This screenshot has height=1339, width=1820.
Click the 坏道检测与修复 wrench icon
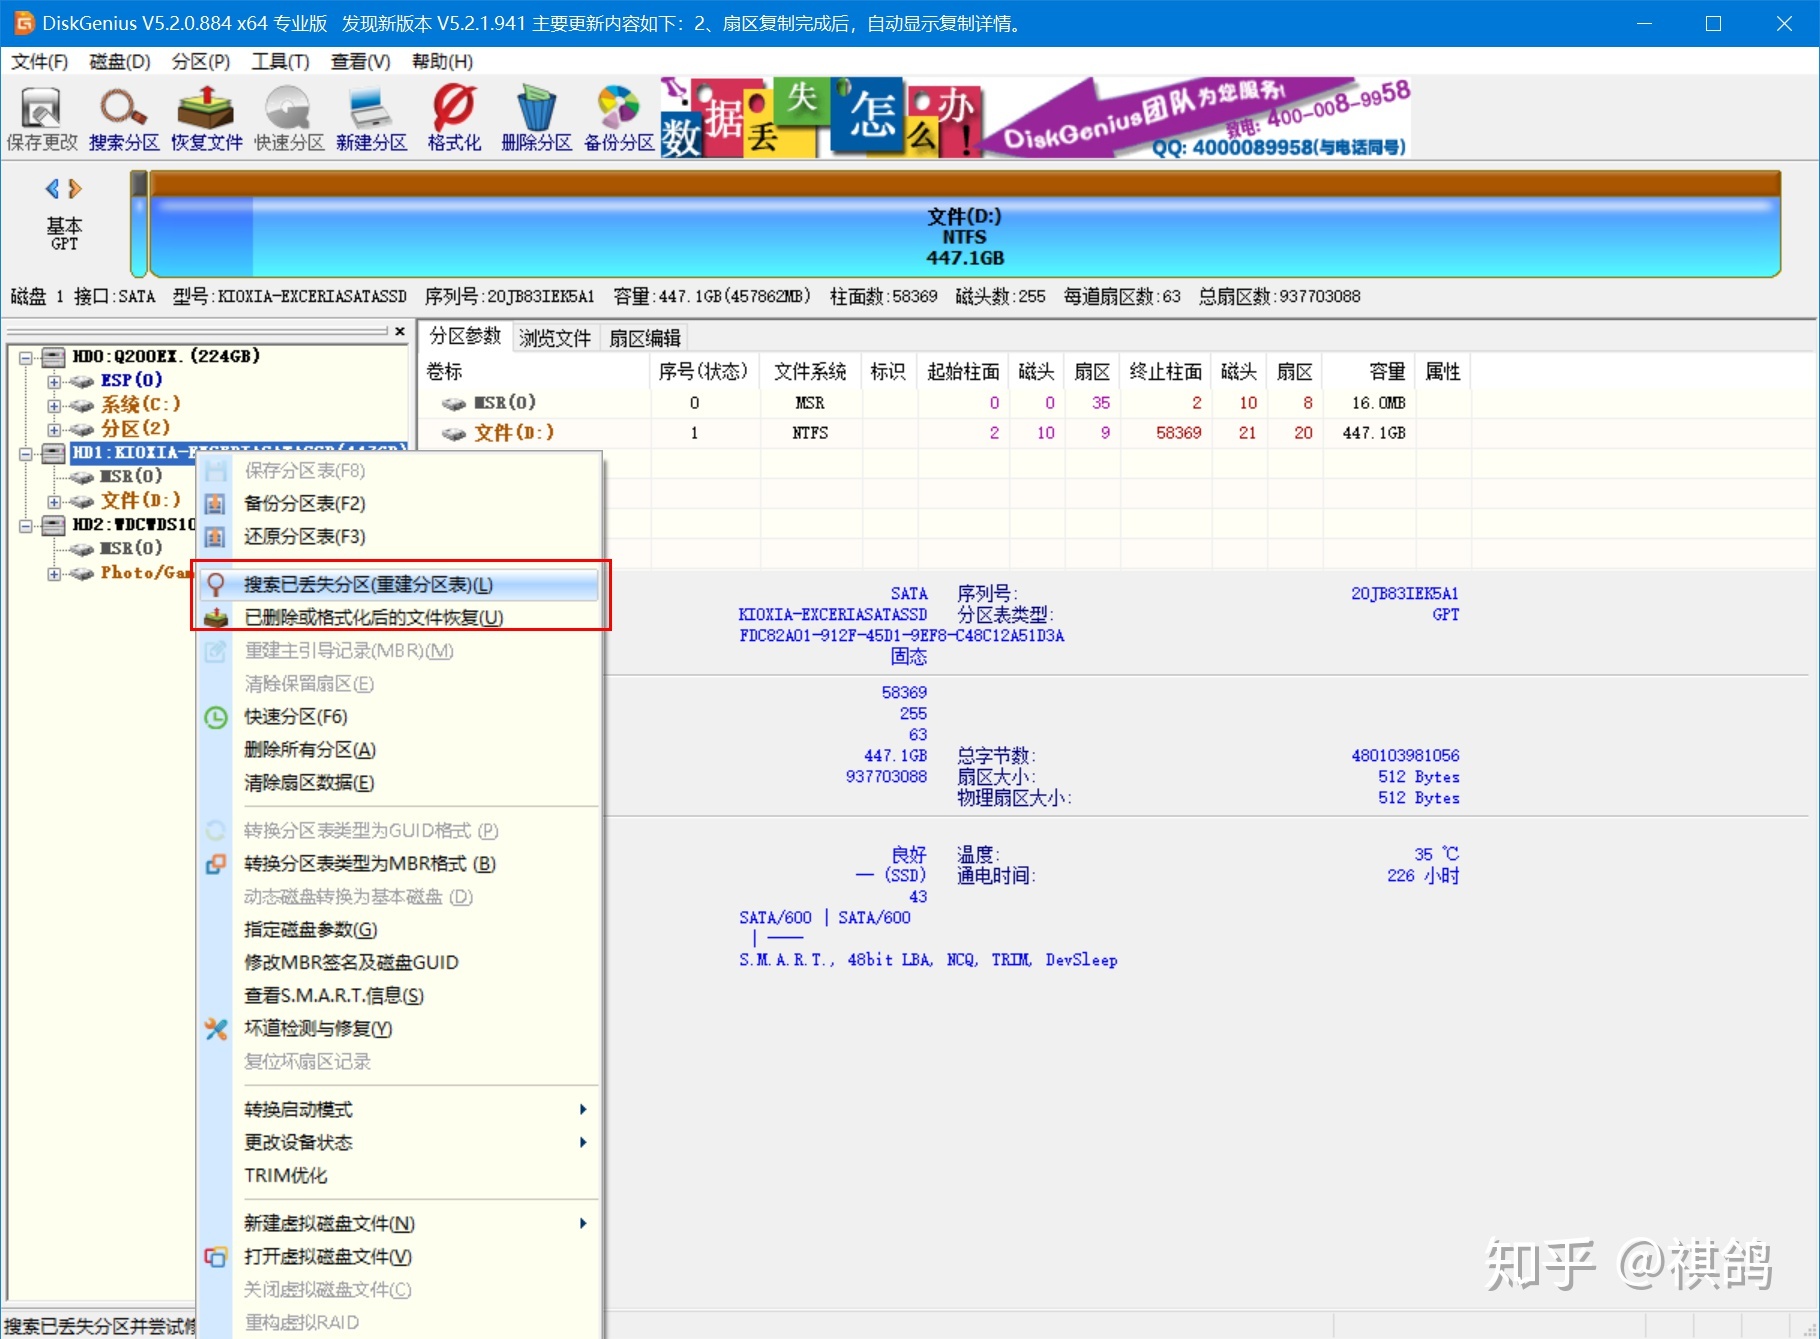click(x=216, y=1029)
